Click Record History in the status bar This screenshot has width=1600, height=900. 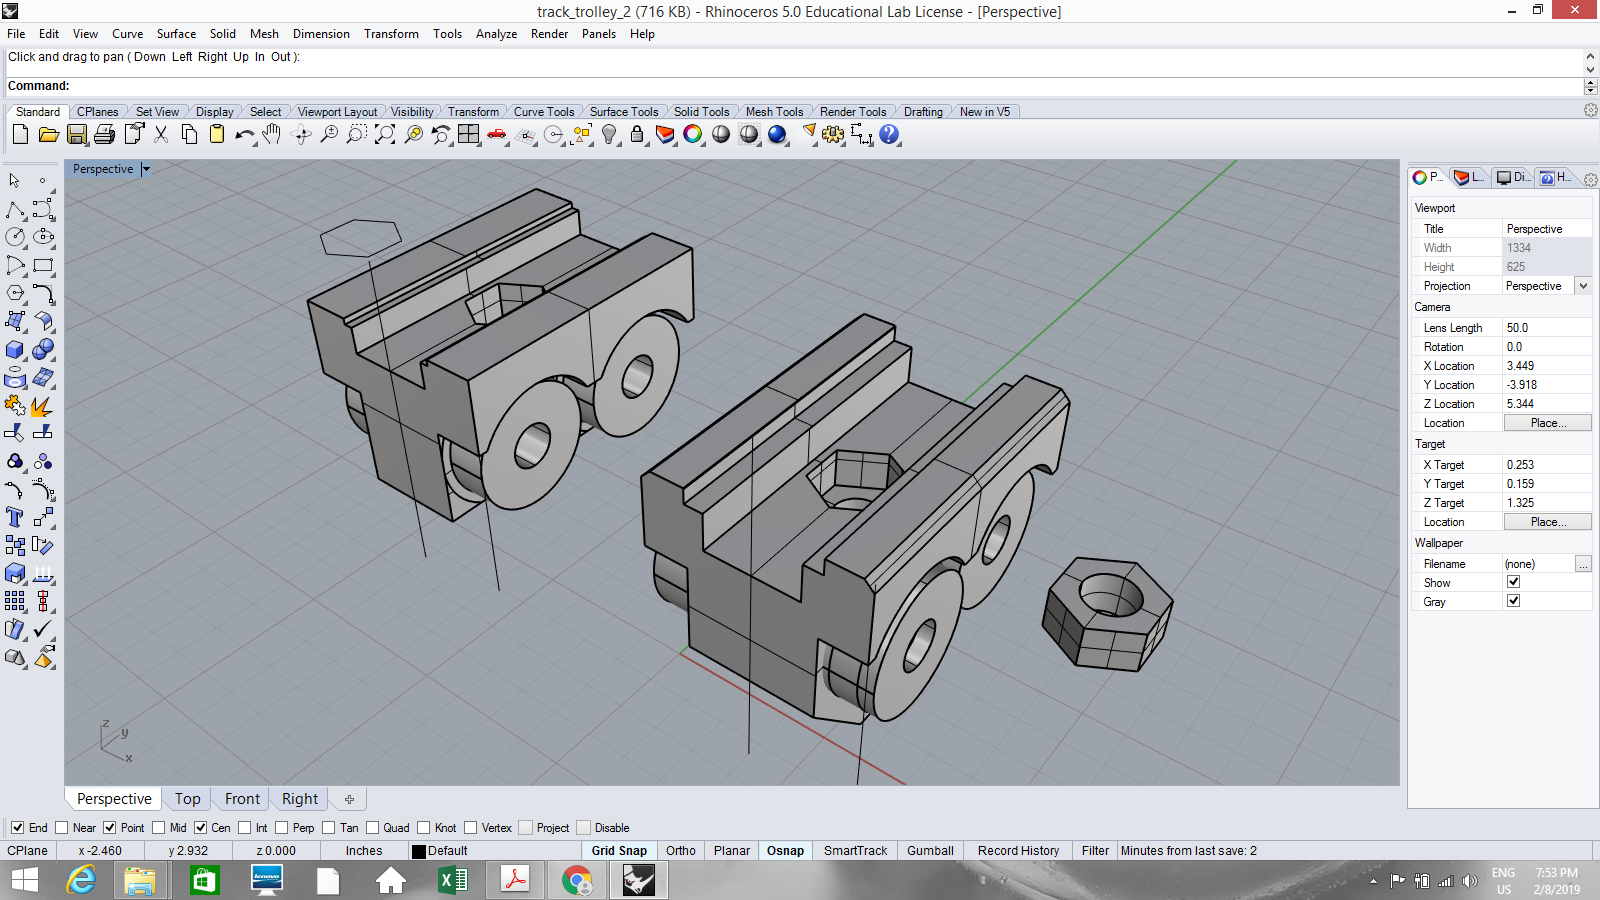point(1018,851)
